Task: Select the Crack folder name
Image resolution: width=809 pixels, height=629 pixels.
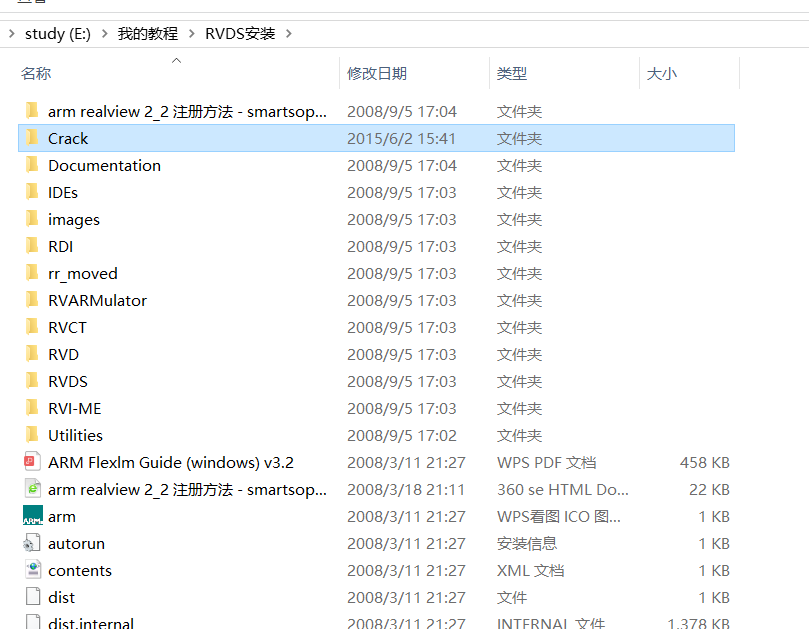Action: [x=68, y=139]
